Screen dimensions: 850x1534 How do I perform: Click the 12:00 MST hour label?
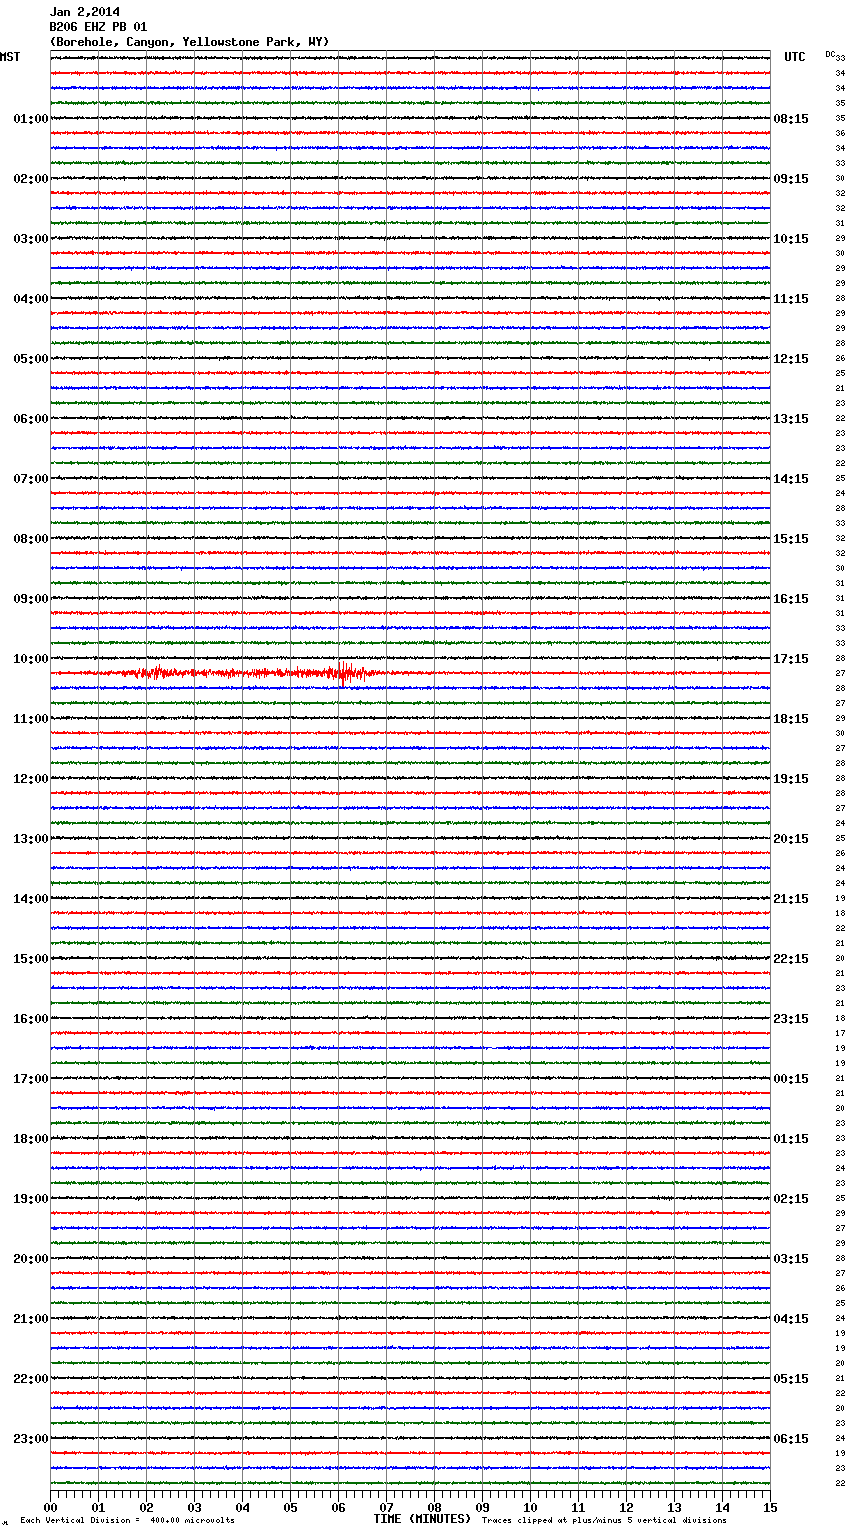point(30,779)
